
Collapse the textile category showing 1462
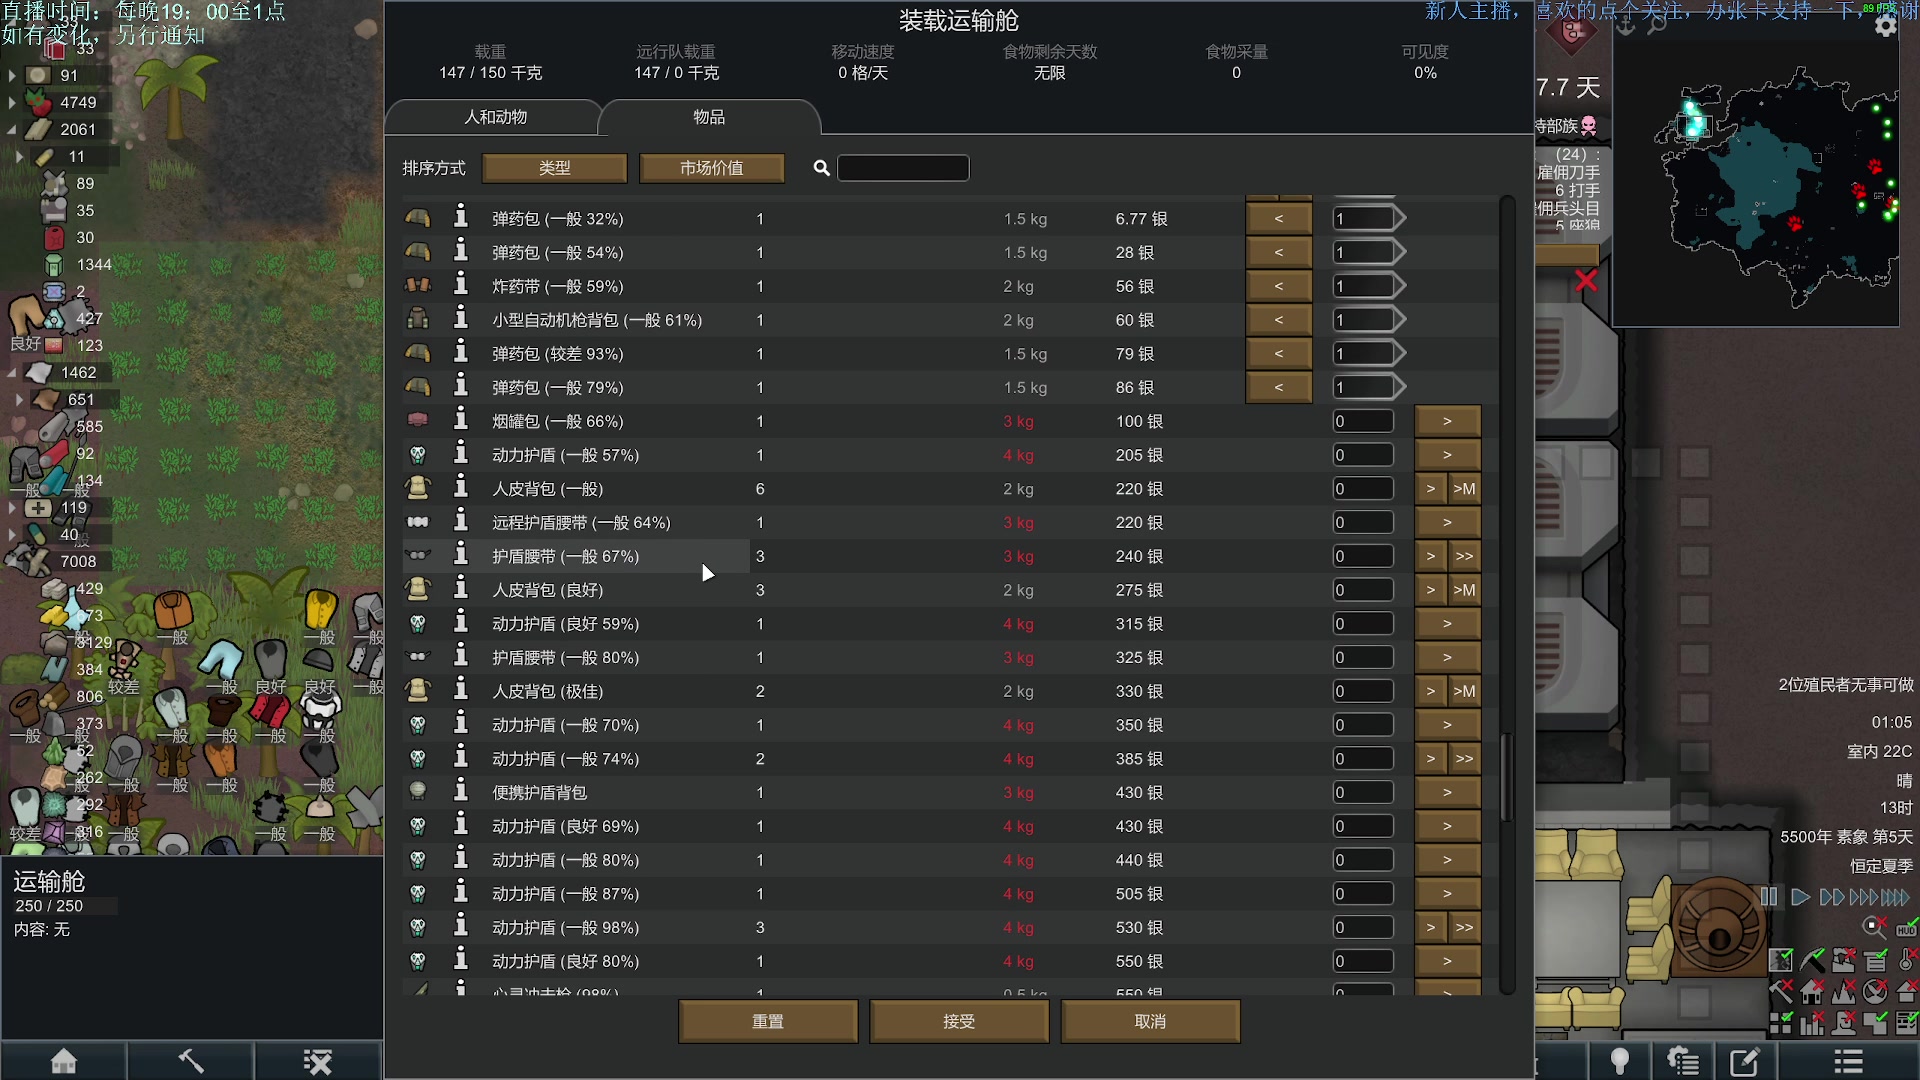click(x=12, y=372)
